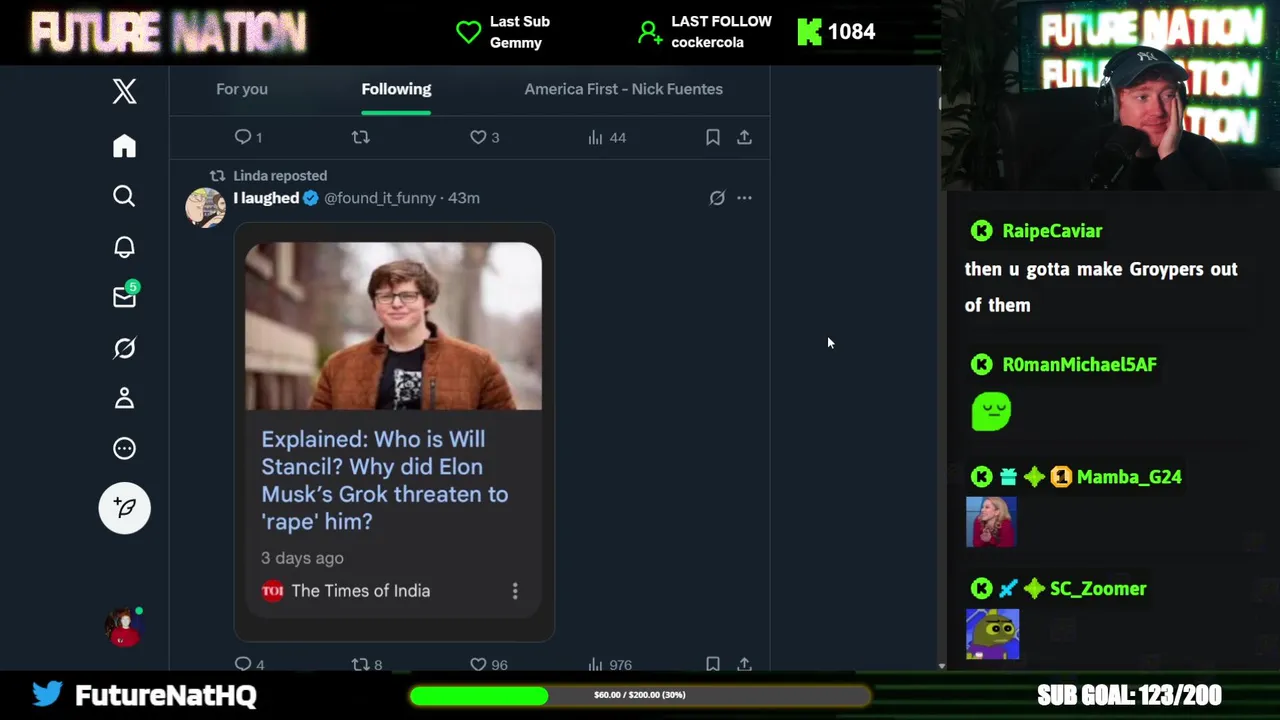Image resolution: width=1280 pixels, height=720 pixels.
Task: Open account avatar at sidebar bottom
Action: [124, 628]
